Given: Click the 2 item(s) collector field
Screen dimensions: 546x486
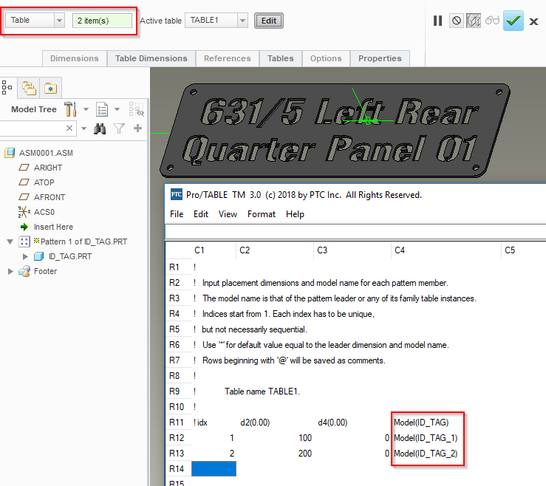Looking at the screenshot, I should pyautogui.click(x=102, y=21).
